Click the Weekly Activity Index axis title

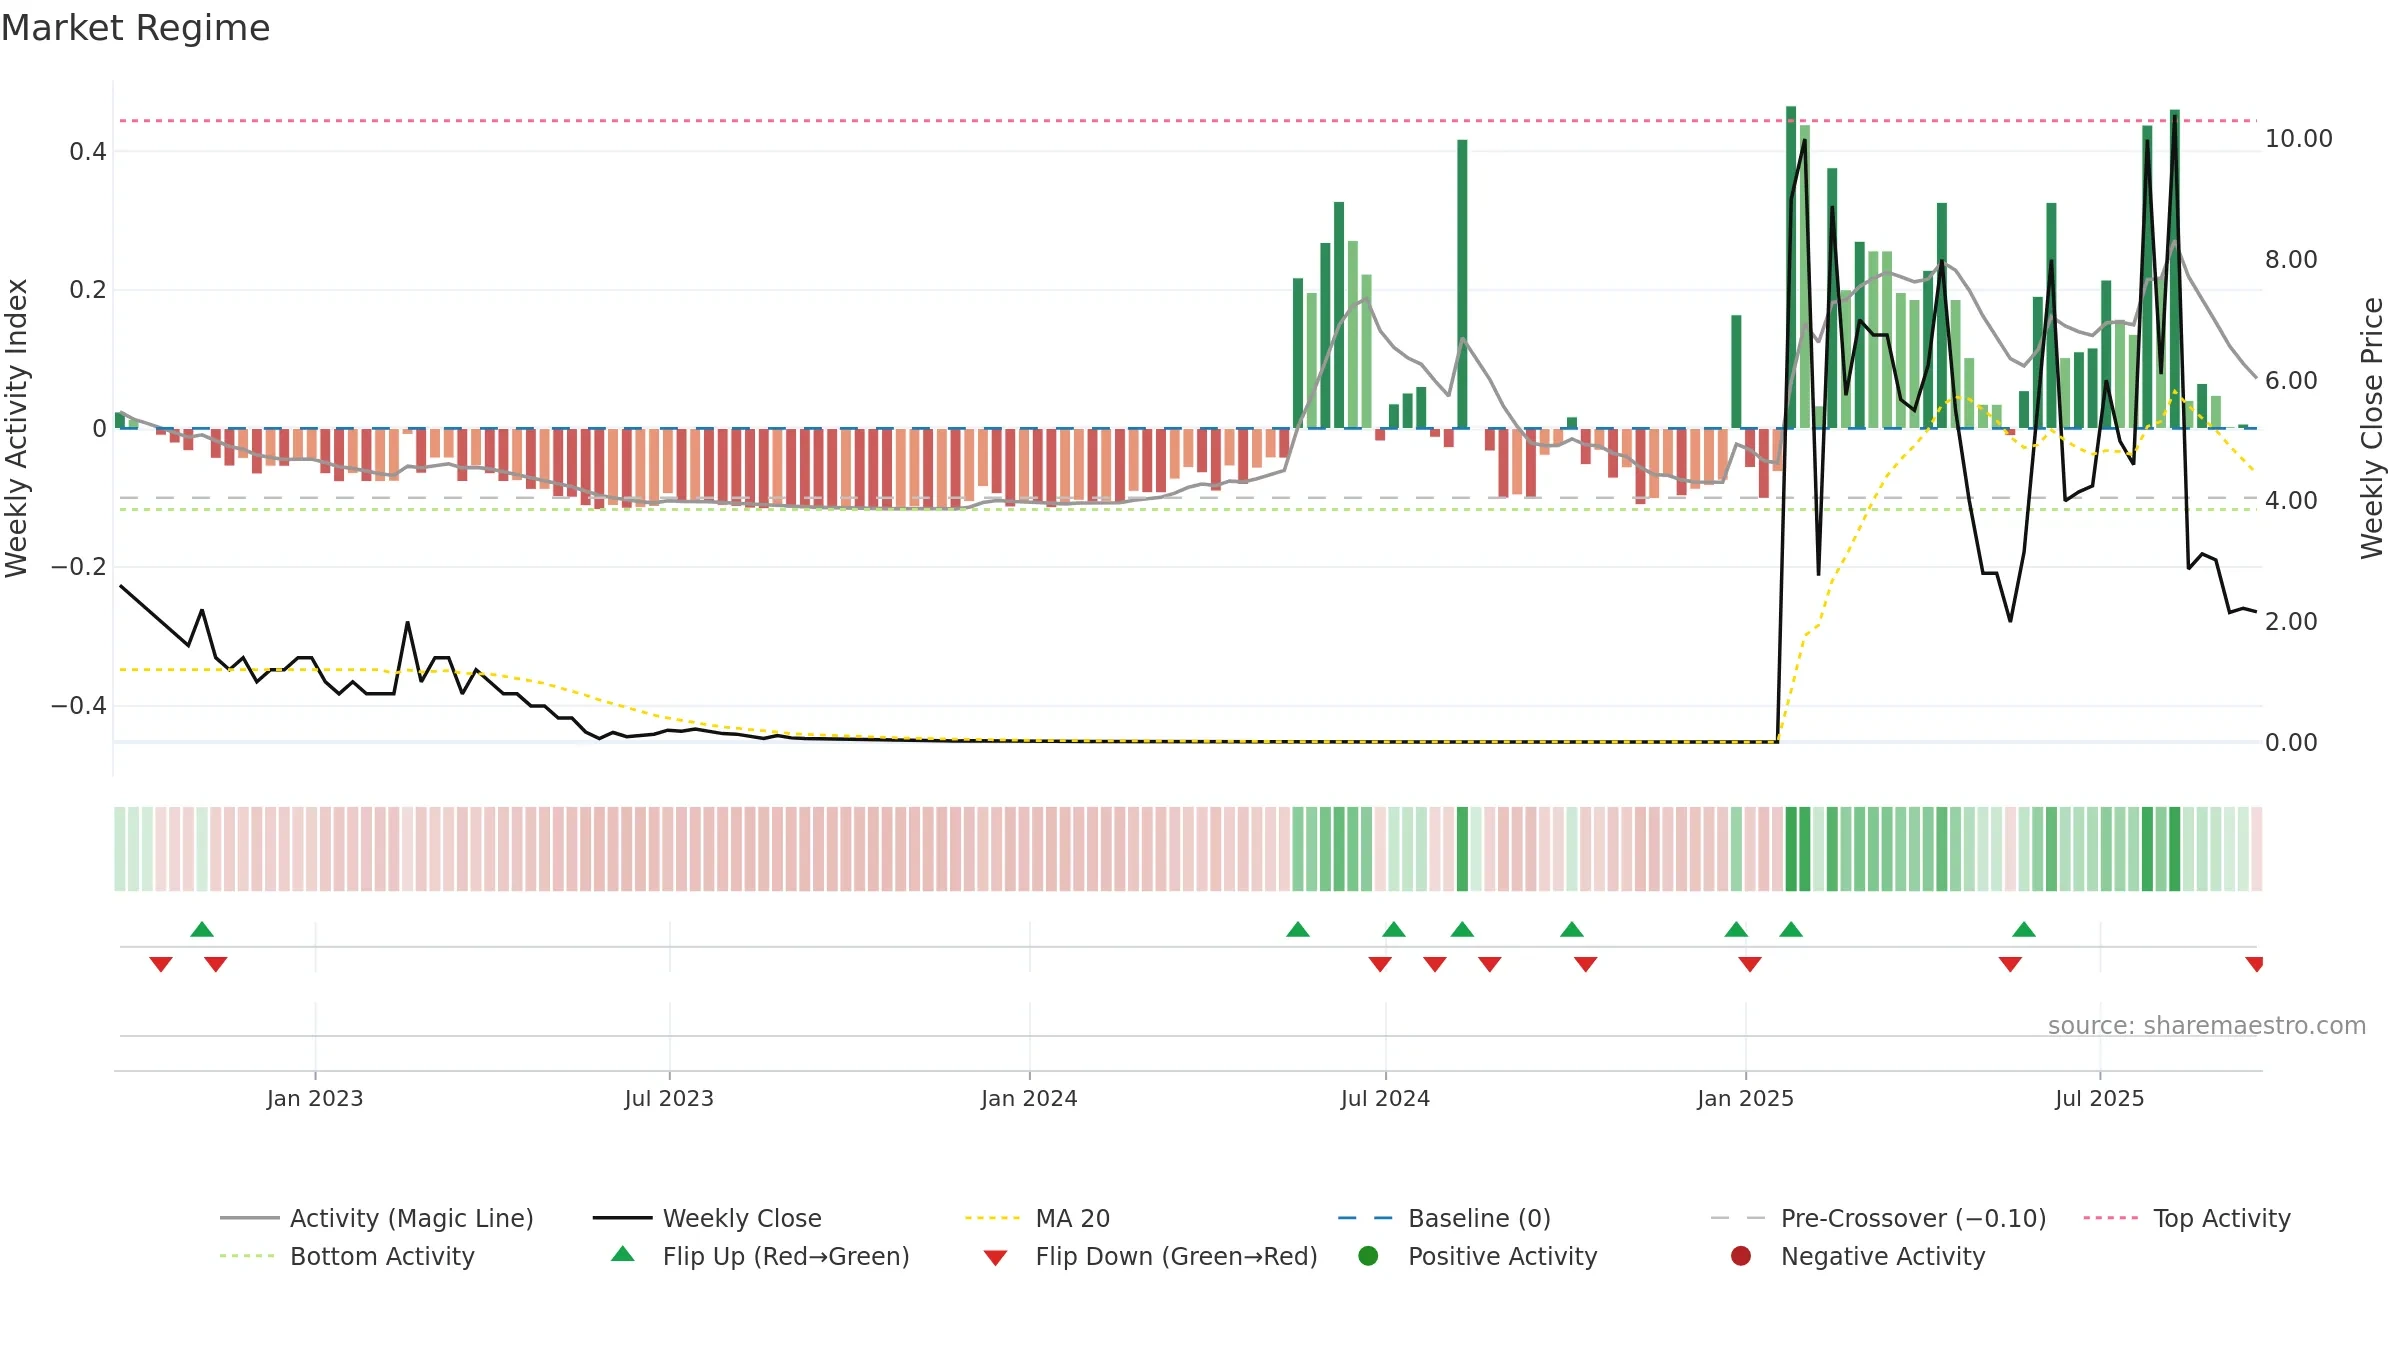pyautogui.click(x=17, y=428)
